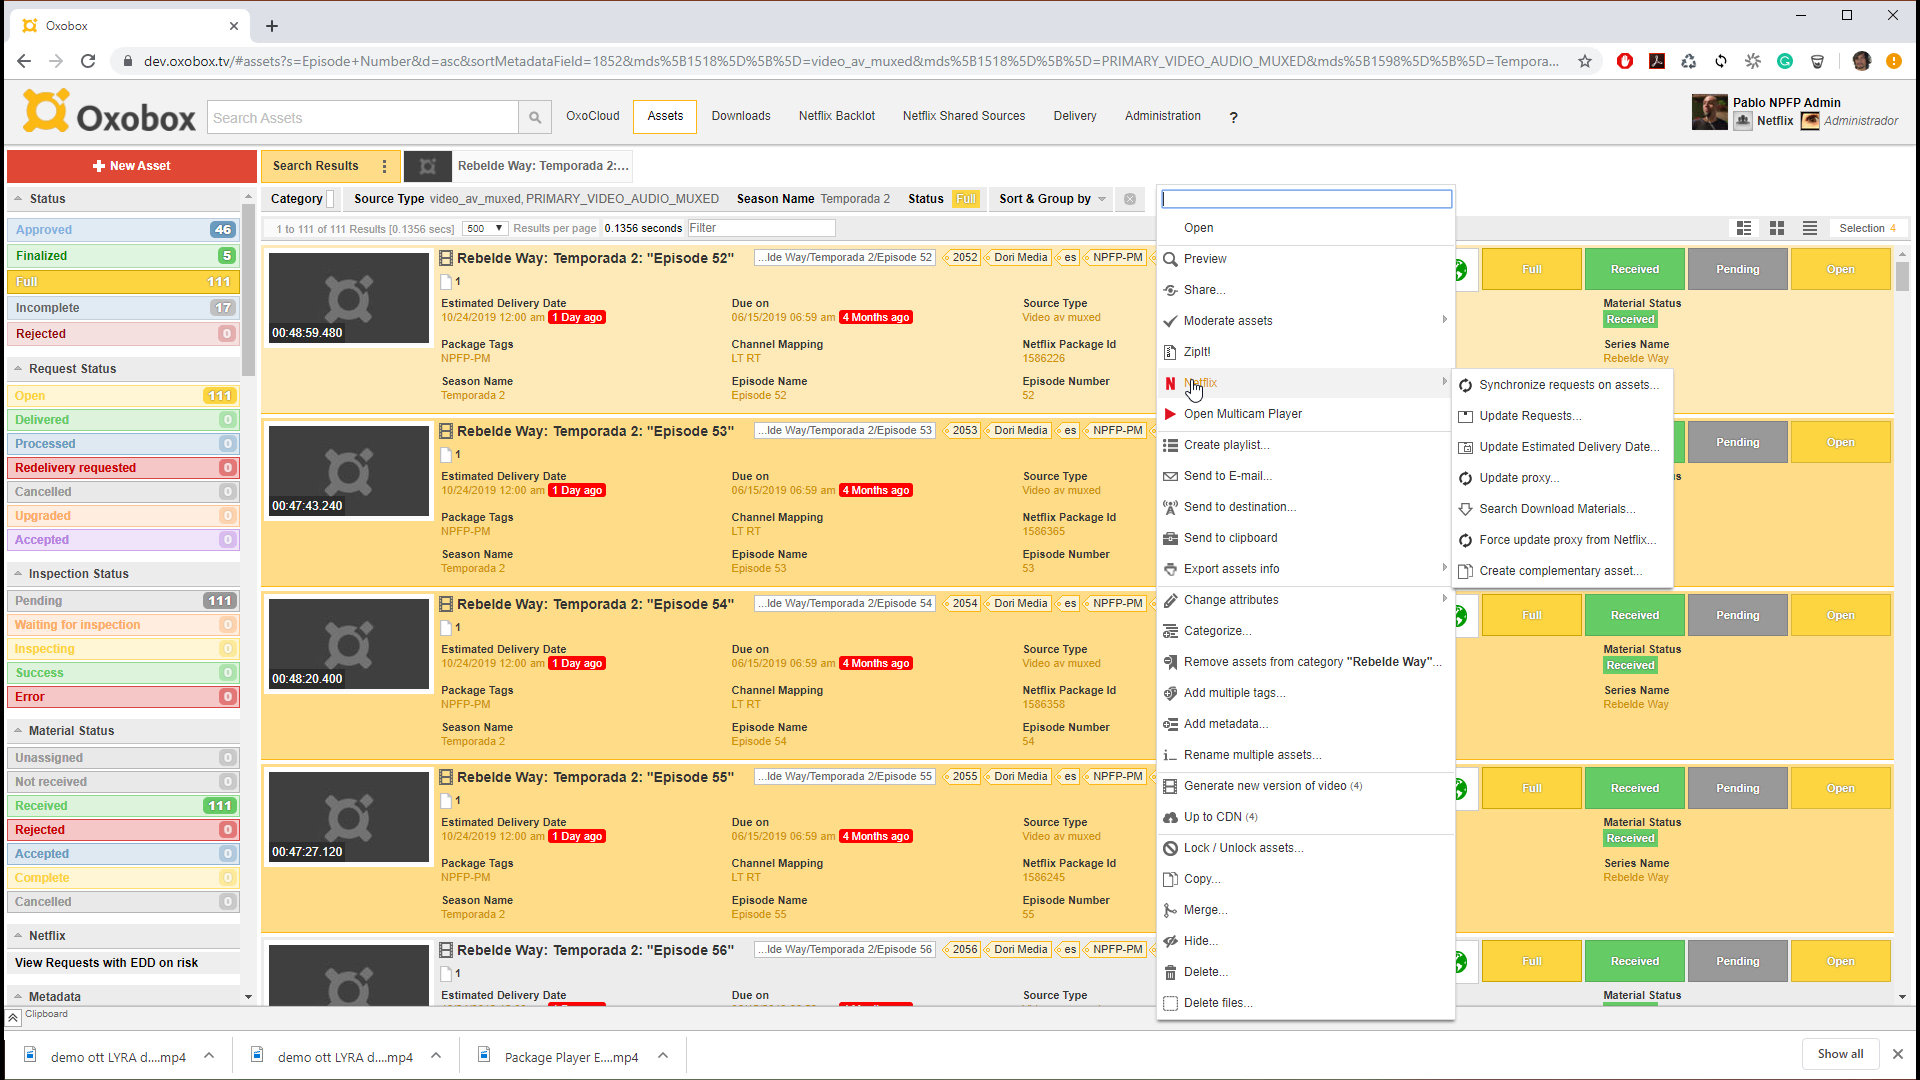Click the Show all downloads button
Viewport: 1920px width, 1080px height.
(x=1840, y=1054)
